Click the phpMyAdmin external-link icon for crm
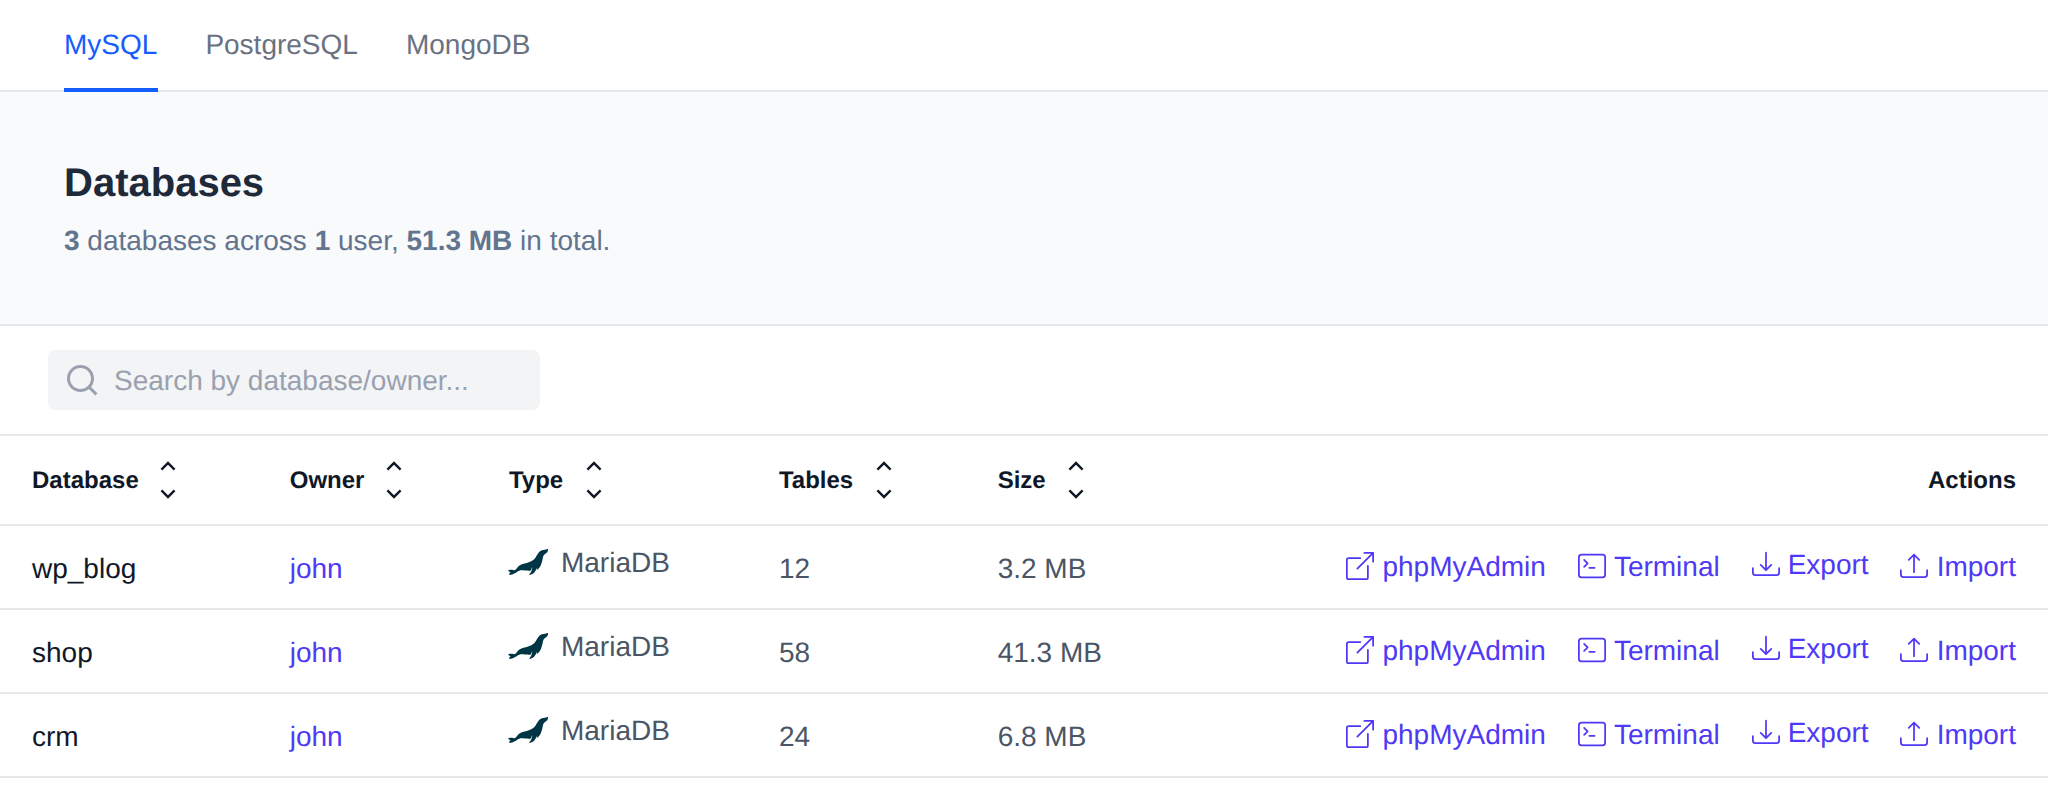Image resolution: width=2048 pixels, height=808 pixels. coord(1360,734)
